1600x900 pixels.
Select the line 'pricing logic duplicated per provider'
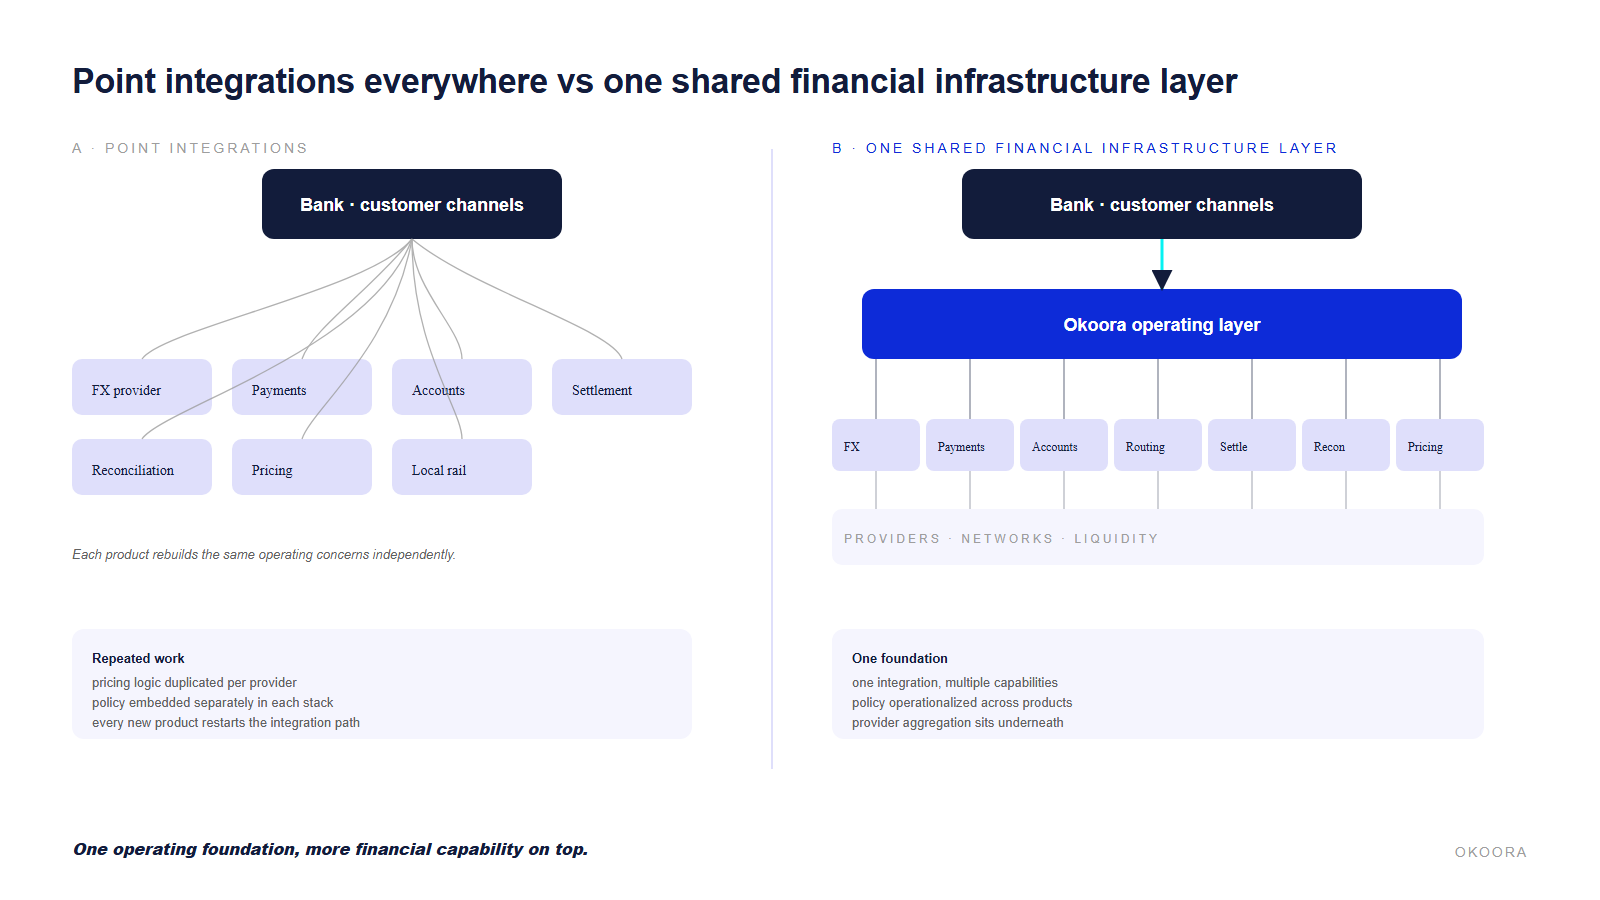pos(194,682)
